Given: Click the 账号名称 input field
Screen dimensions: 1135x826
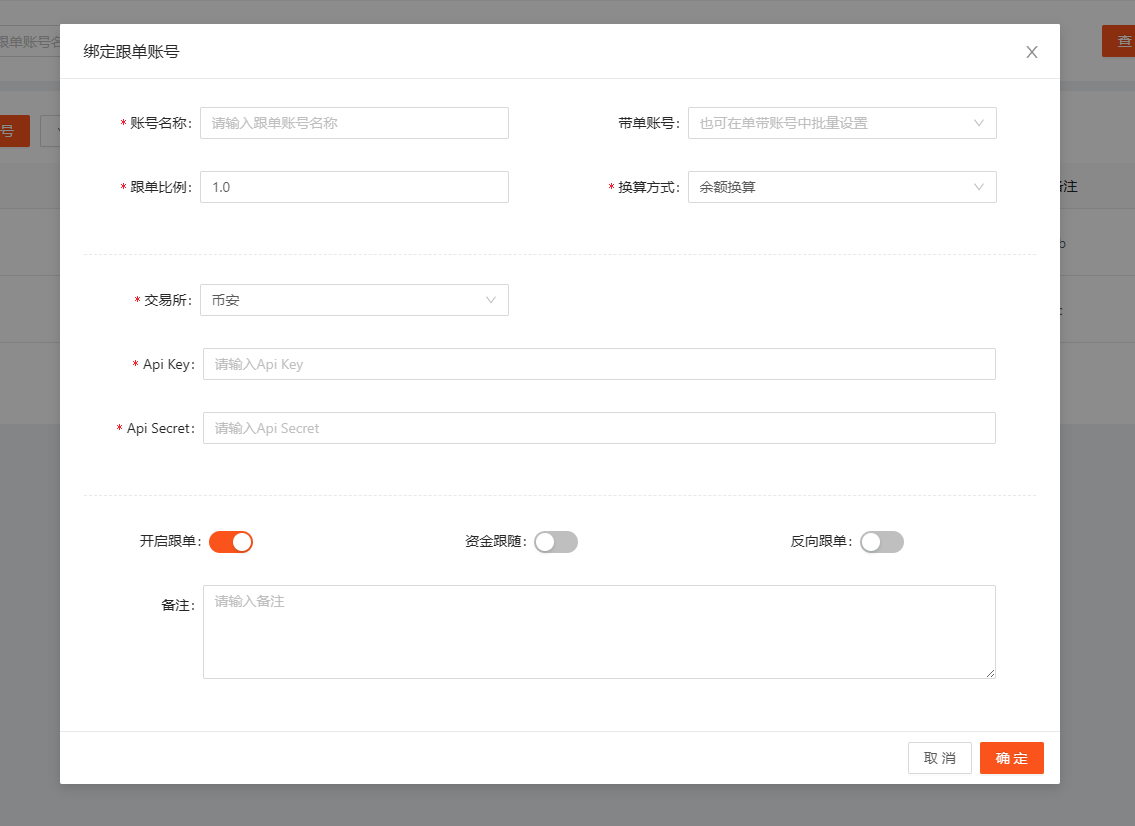Looking at the screenshot, I should point(354,123).
